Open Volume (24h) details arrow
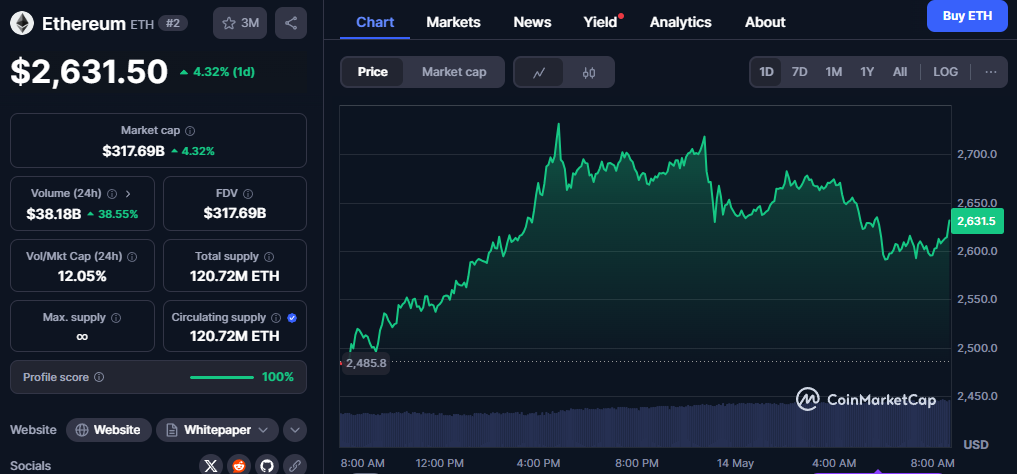The width and height of the screenshot is (1017, 474). 128,193
